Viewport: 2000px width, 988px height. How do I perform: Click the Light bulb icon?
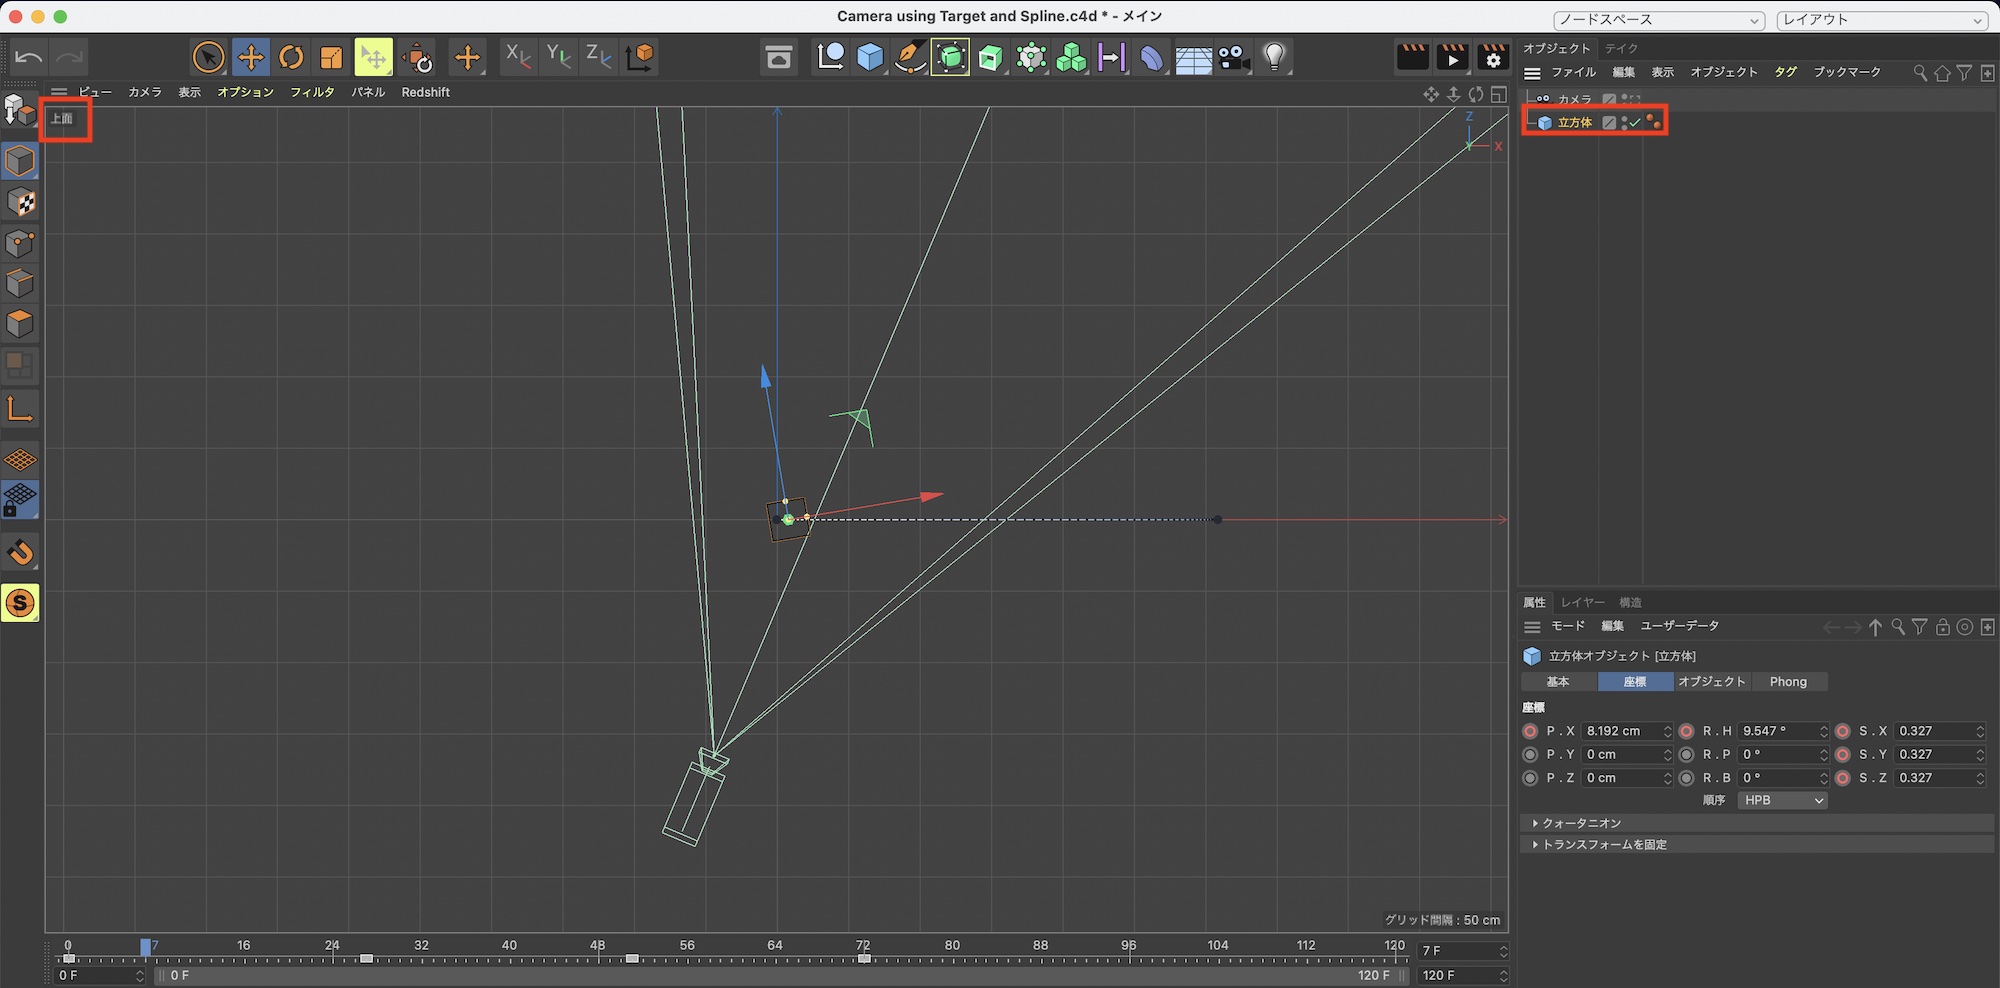pyautogui.click(x=1274, y=58)
